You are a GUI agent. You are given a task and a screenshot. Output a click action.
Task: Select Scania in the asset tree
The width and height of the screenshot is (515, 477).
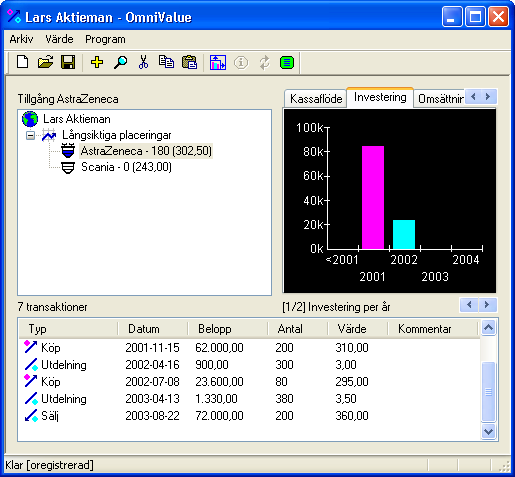pyautogui.click(x=126, y=167)
